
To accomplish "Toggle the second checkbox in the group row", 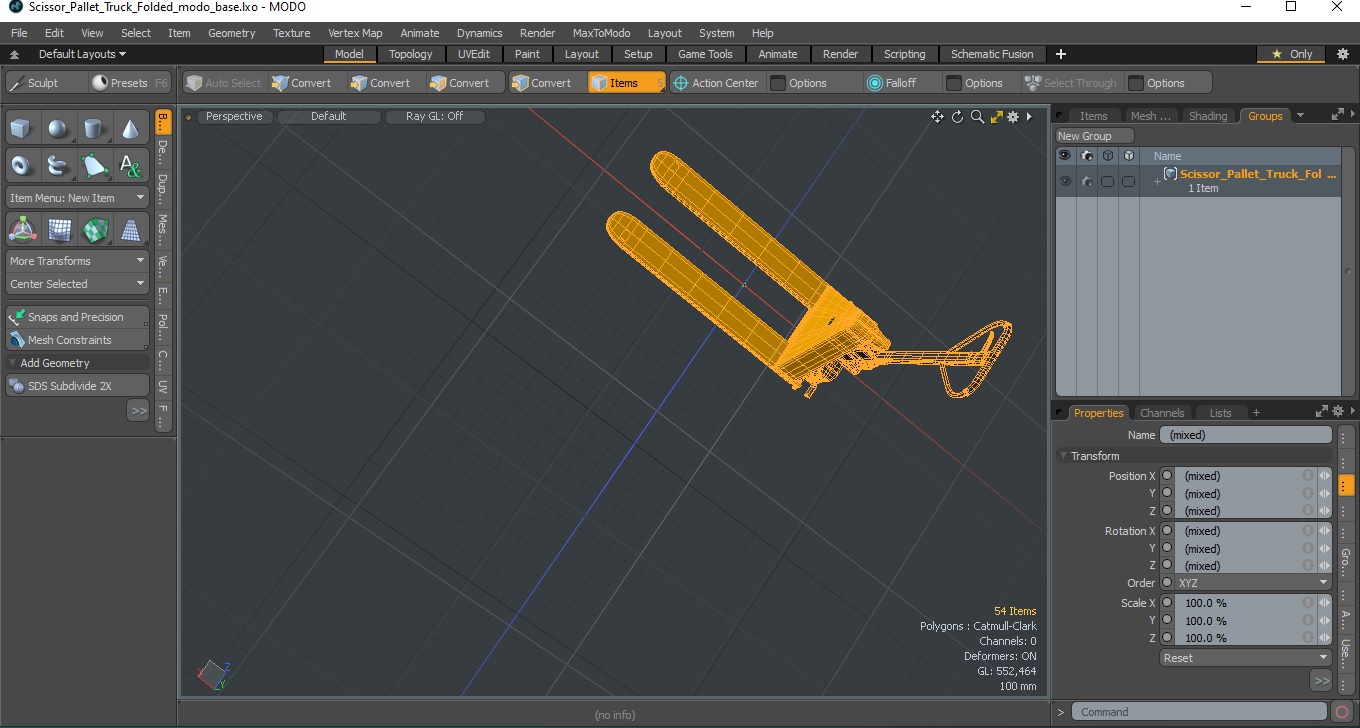I will (x=1128, y=181).
